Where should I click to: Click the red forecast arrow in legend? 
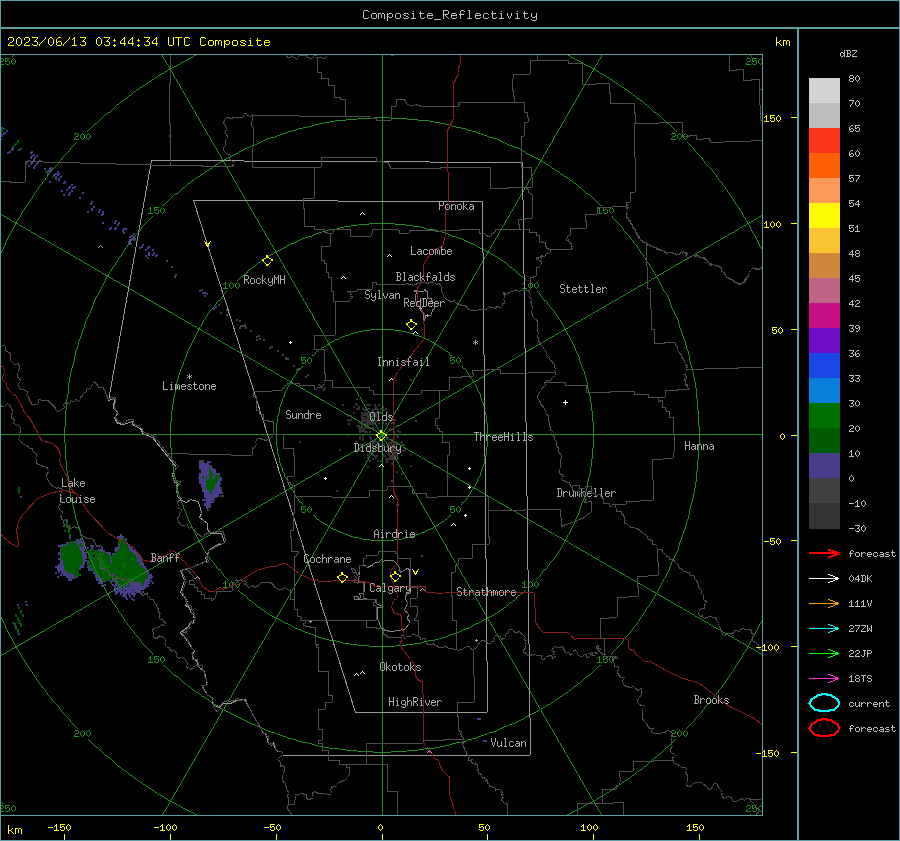[x=824, y=553]
